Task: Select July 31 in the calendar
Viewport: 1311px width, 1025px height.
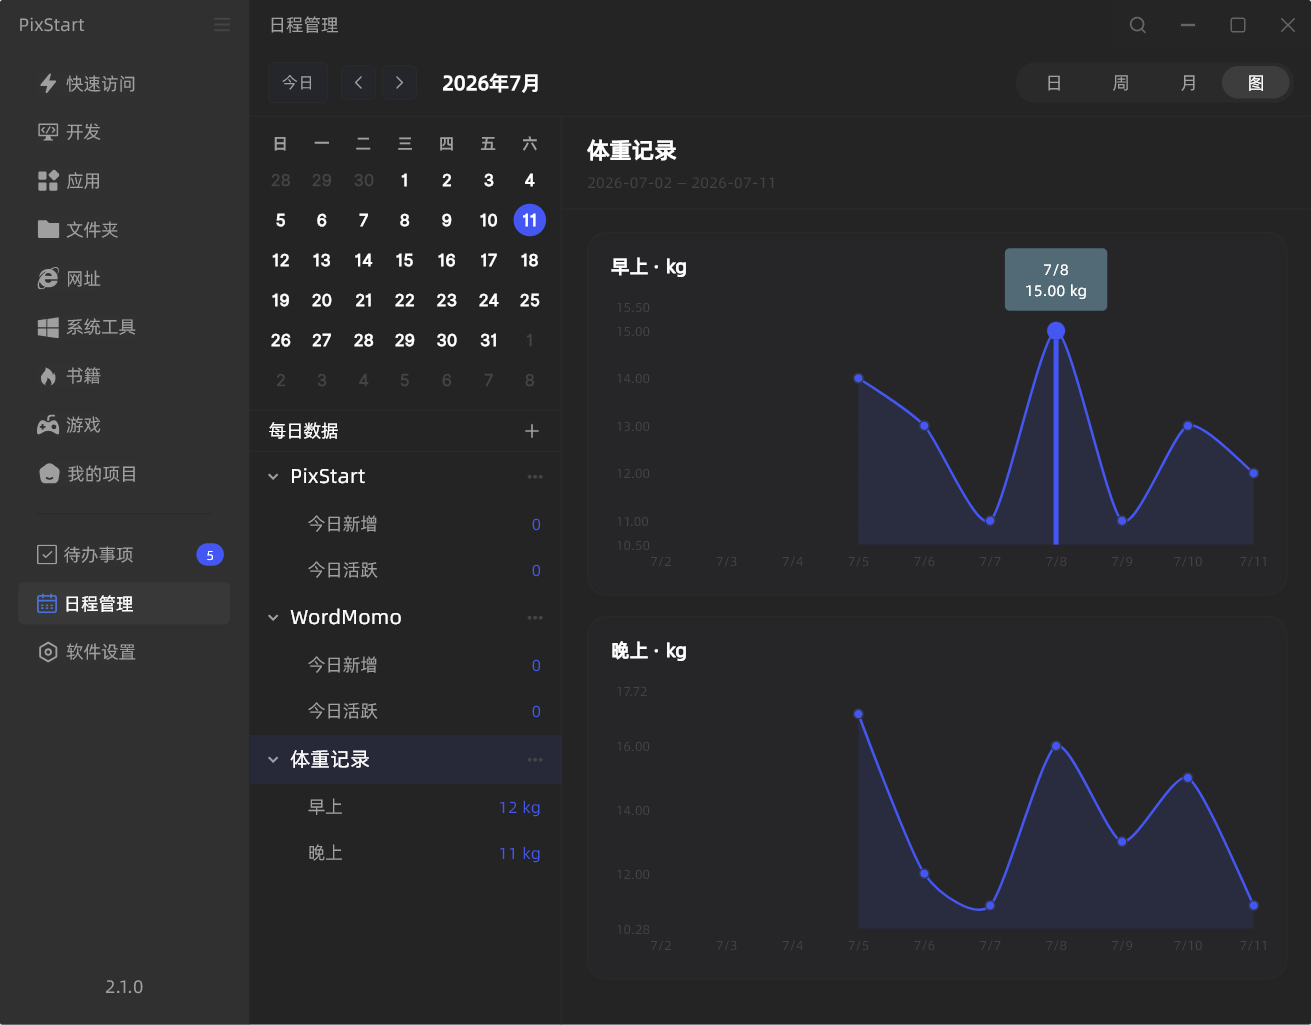Action: coord(488,340)
